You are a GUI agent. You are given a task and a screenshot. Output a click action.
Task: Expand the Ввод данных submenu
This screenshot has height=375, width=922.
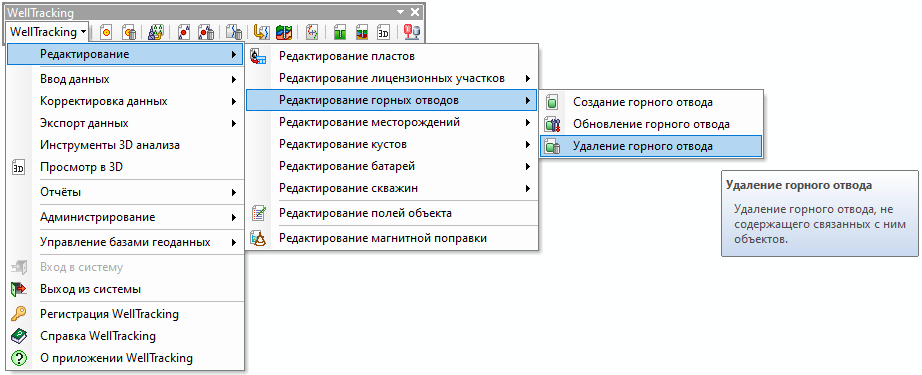click(125, 79)
